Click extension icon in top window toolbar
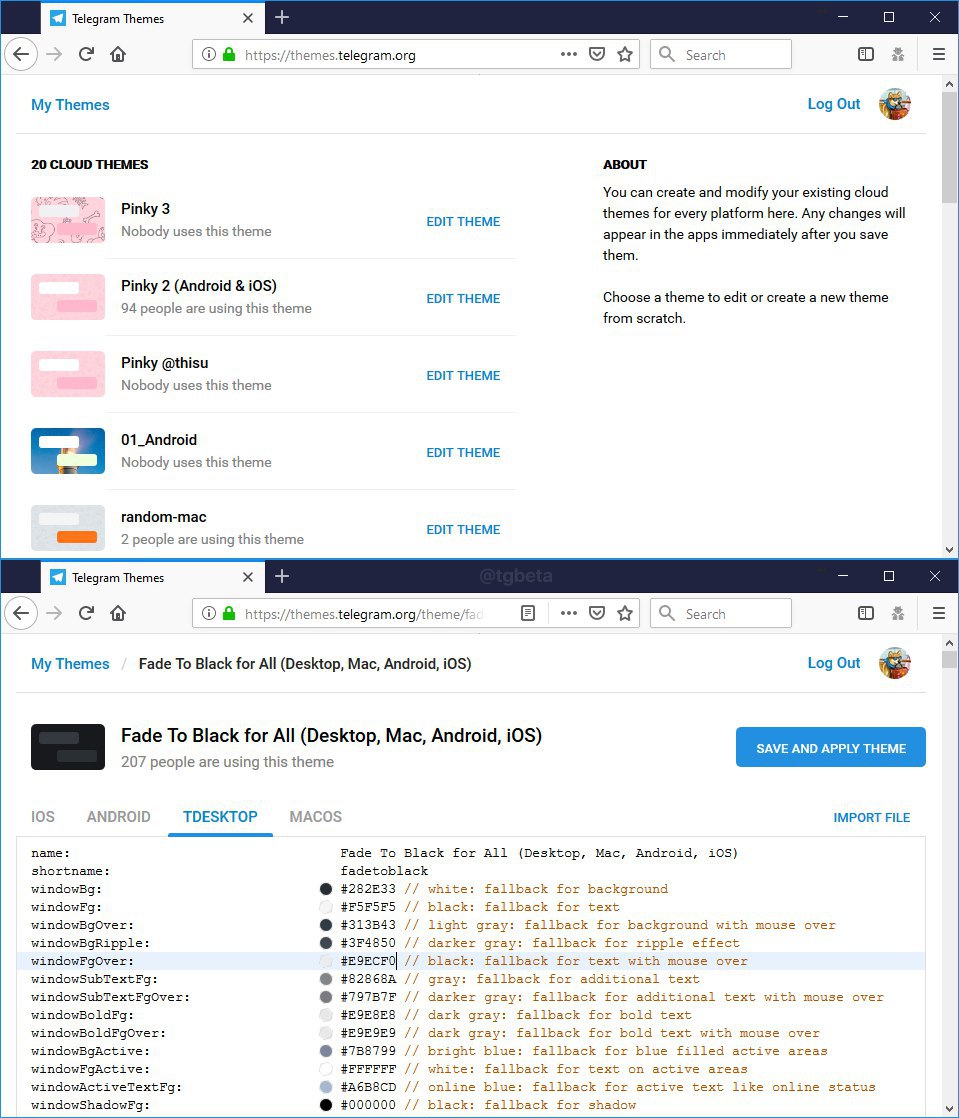Image resolution: width=959 pixels, height=1118 pixels. pyautogui.click(x=898, y=54)
